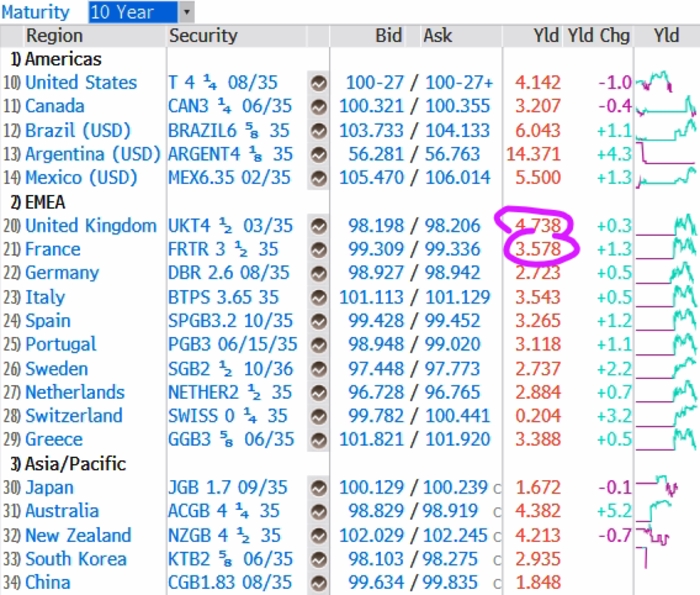Image resolution: width=700 pixels, height=595 pixels.
Task: Select the ARGENT4 ⅛ 35 security link
Action: (x=230, y=154)
